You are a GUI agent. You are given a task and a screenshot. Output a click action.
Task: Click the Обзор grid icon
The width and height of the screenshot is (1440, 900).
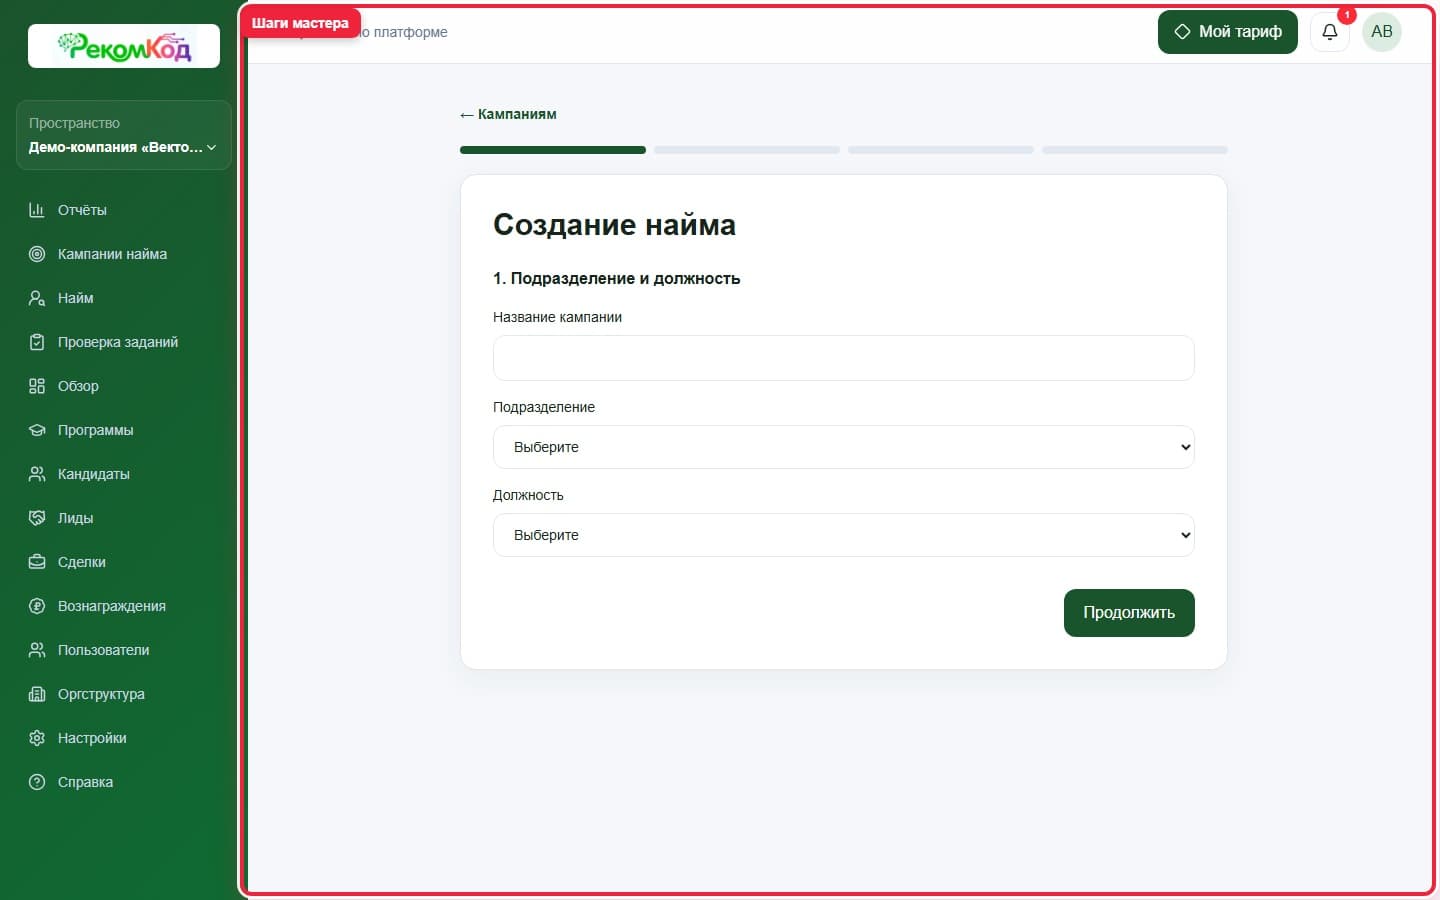(x=37, y=386)
